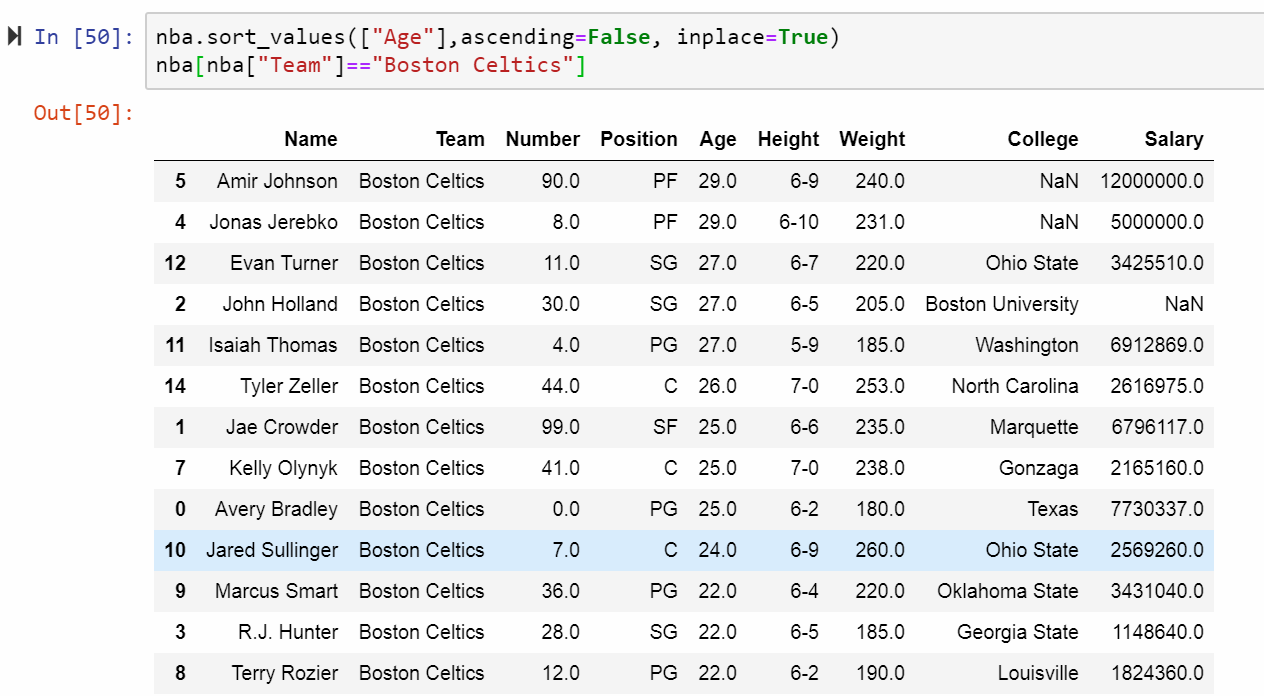Image resolution: width=1264 pixels, height=696 pixels.
Task: Select the Jae Crowder name cell
Action: point(282,427)
